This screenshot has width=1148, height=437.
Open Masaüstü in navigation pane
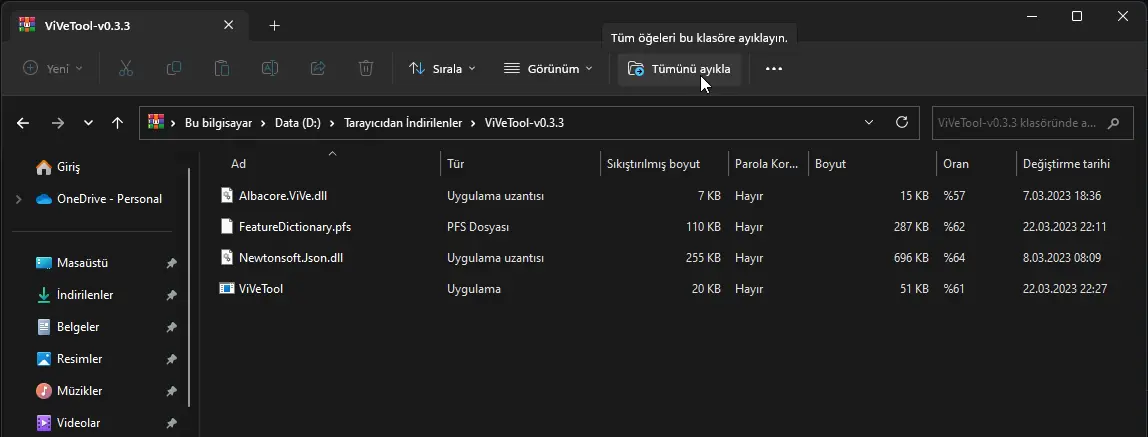(82, 263)
